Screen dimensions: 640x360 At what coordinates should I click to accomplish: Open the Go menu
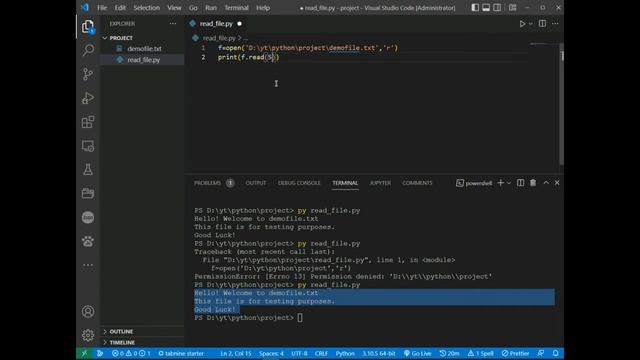tap(193, 8)
